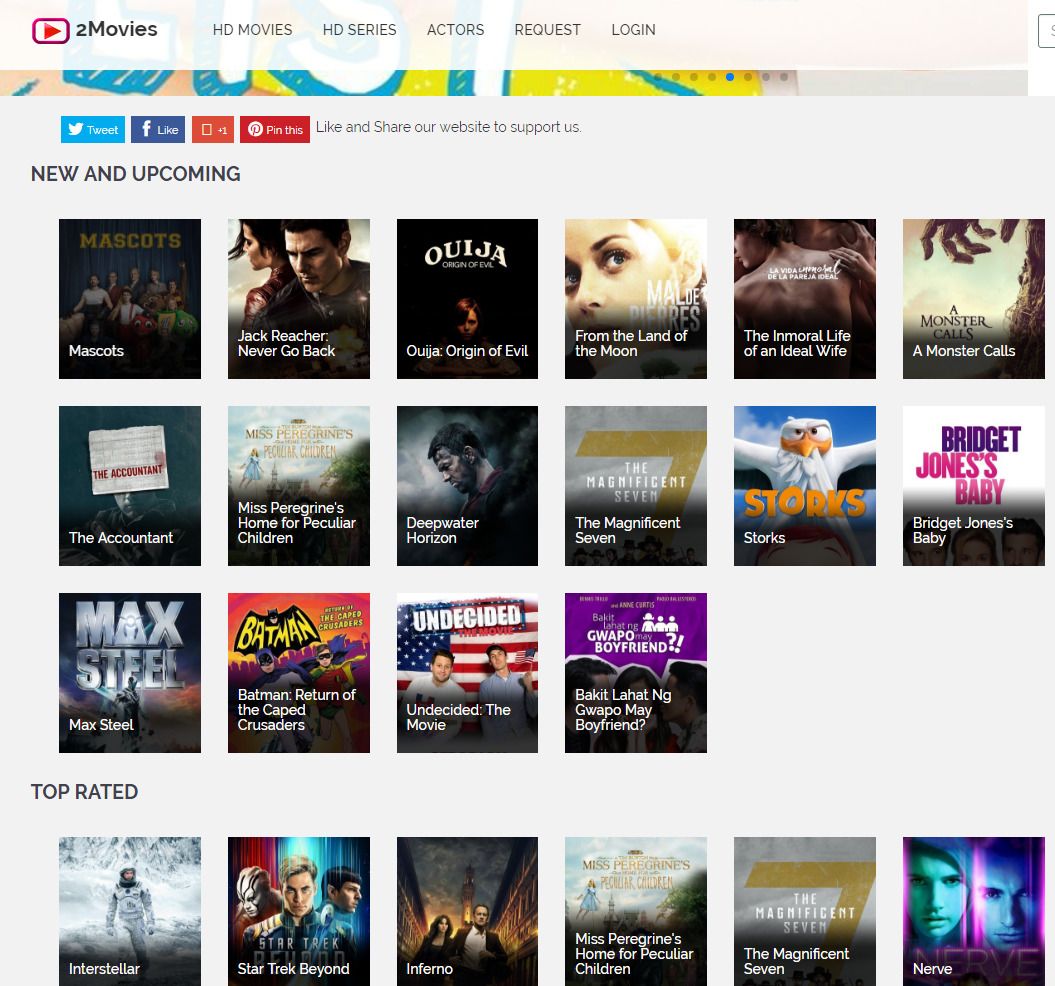Select the blue active carousel dot

(x=730, y=77)
